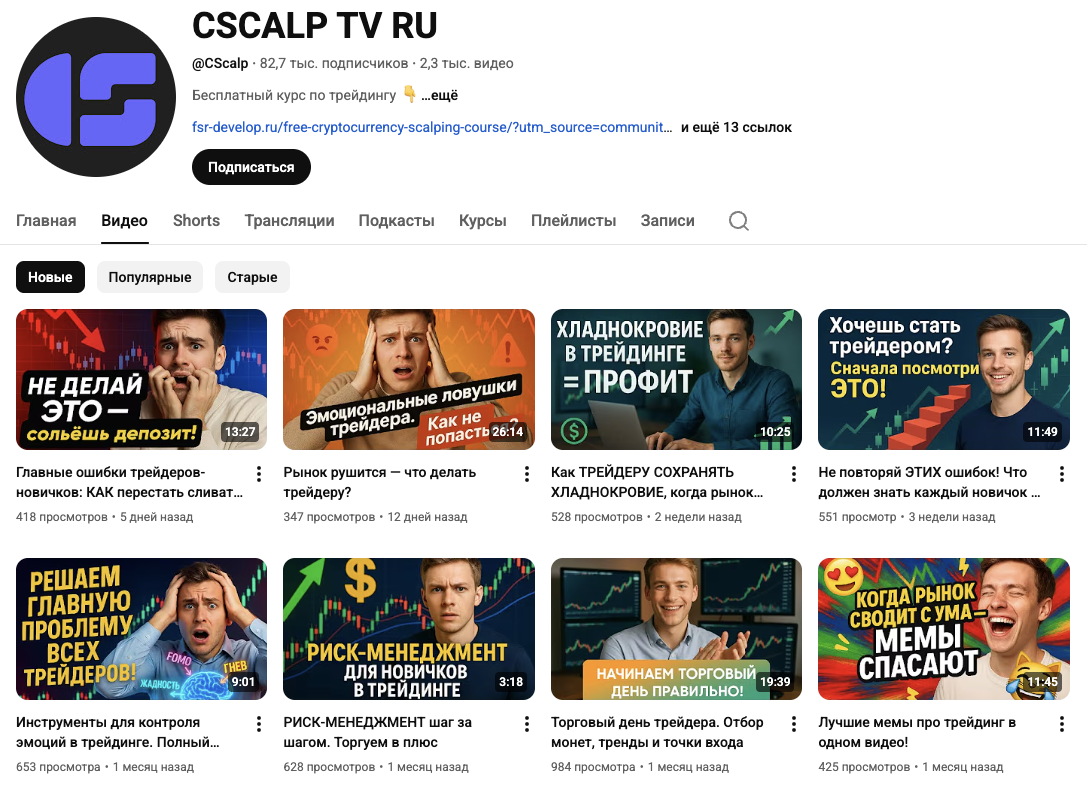Screen dimensions: 1087x789
Task: Open "РЕШАЕМ ГЛАВНУЮ ПРОБЛЕМУ ВСЕХ ТРЕЙДЕРОВ" thumbnail
Action: [x=141, y=629]
